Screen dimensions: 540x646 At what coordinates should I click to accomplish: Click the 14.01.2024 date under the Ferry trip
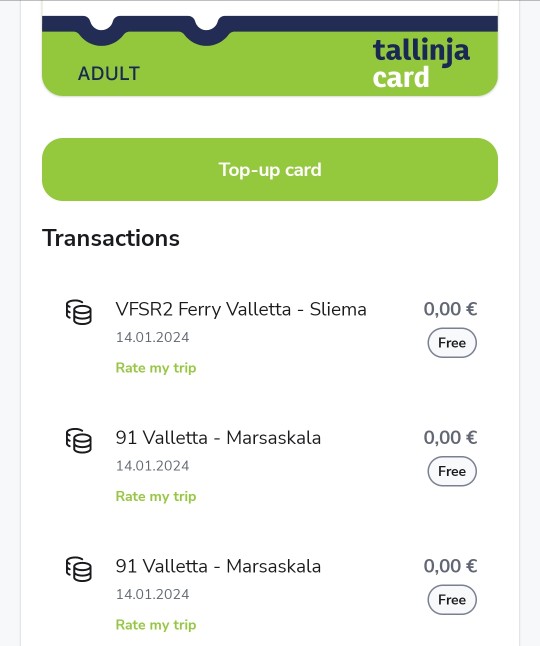tap(152, 337)
